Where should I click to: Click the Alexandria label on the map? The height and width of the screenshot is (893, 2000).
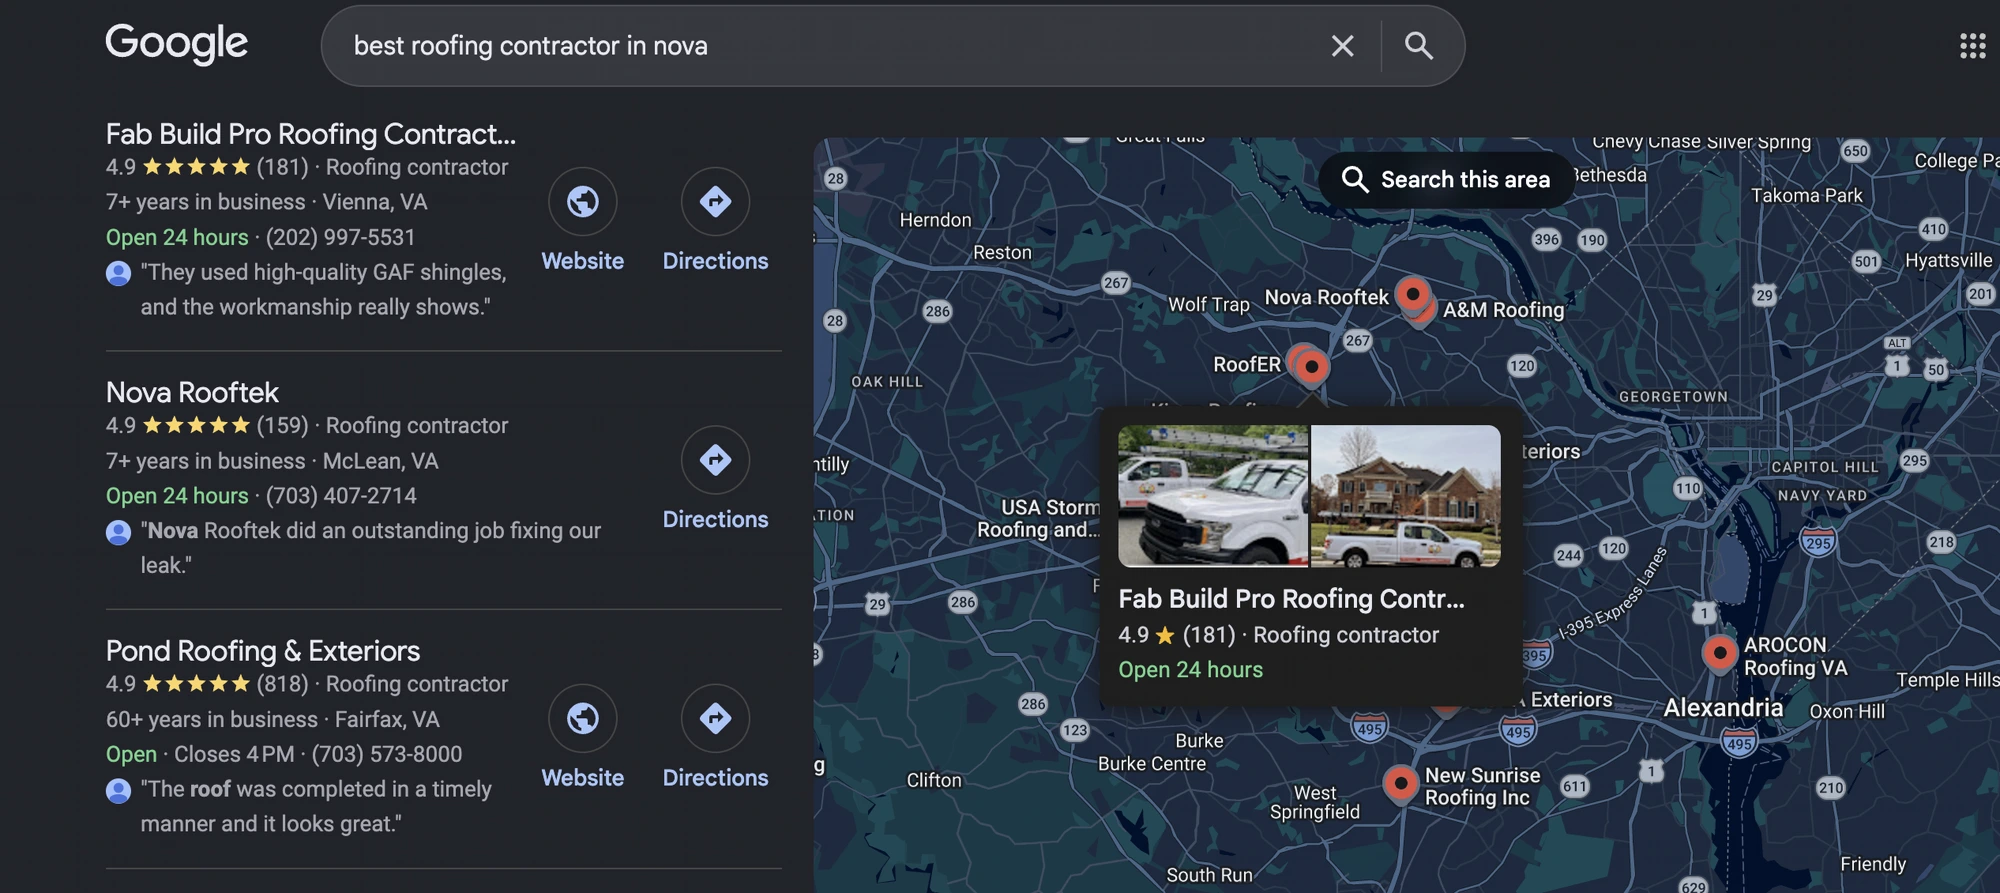click(1723, 708)
